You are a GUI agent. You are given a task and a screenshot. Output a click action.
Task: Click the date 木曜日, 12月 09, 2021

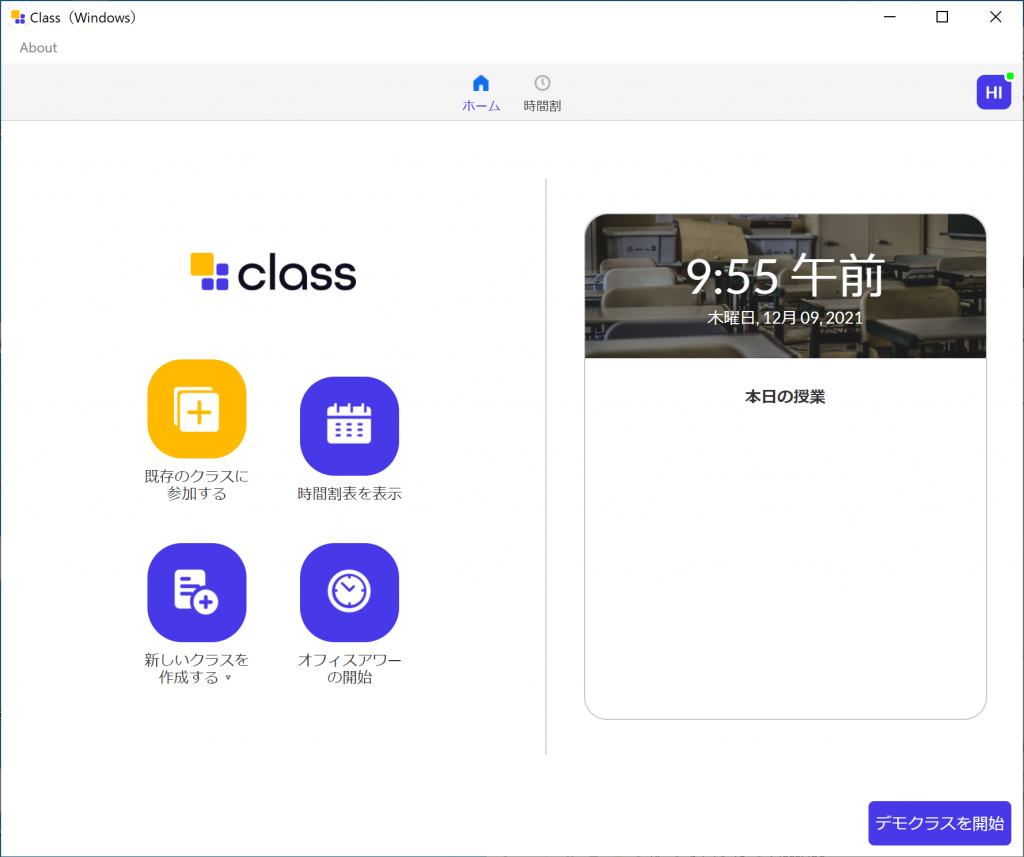pyautogui.click(x=785, y=318)
